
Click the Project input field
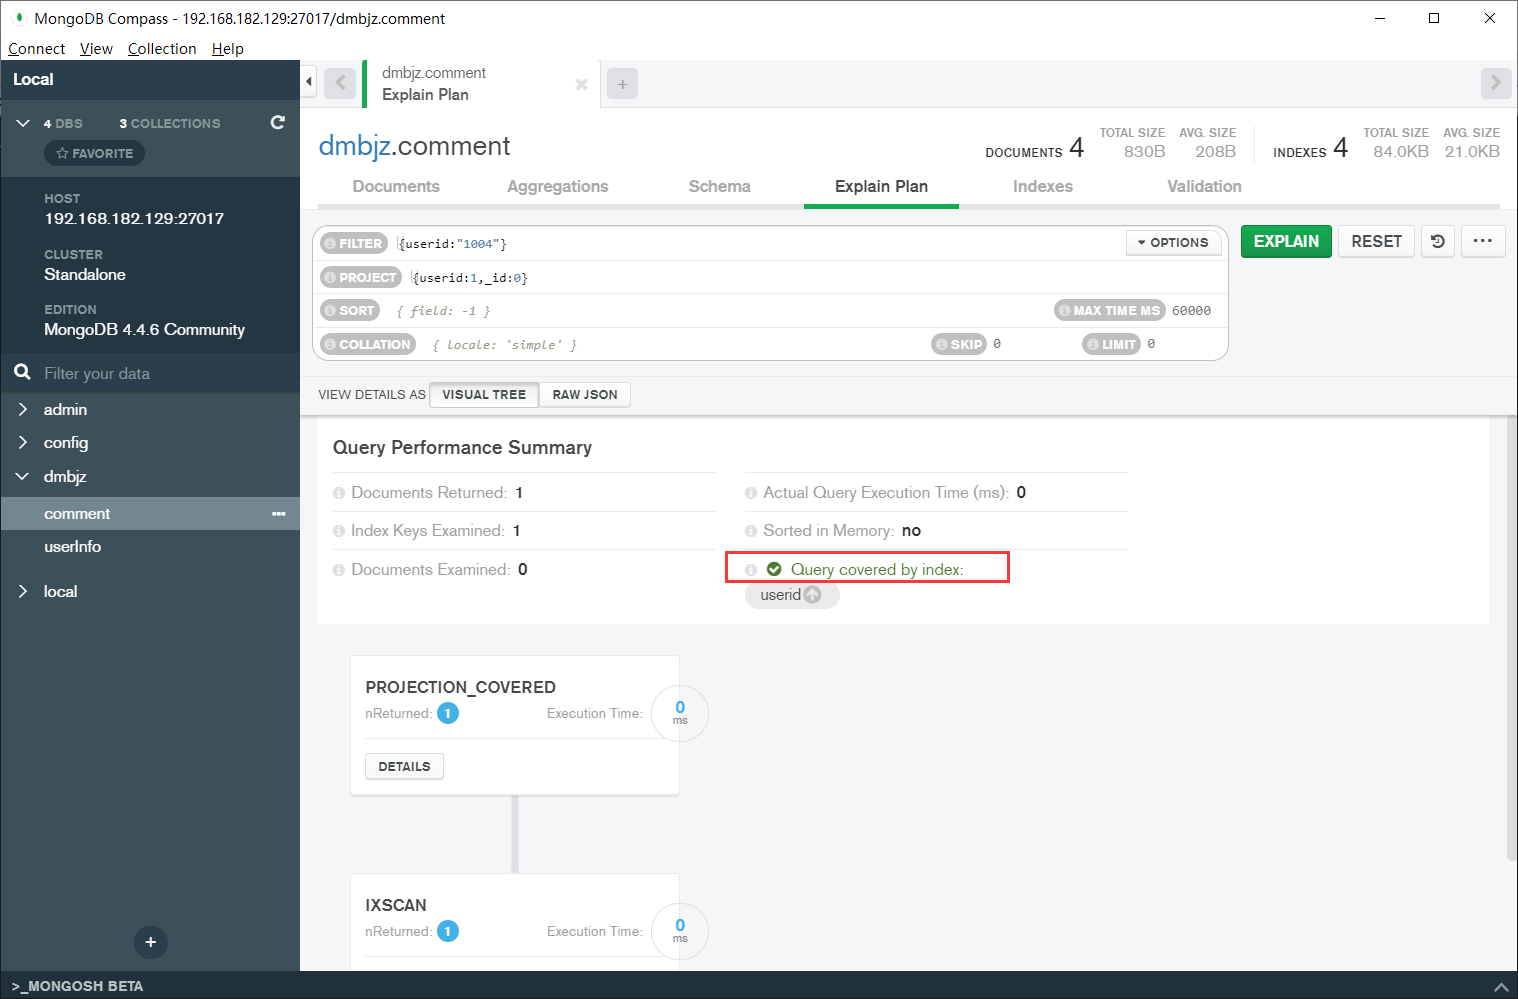[x=815, y=278]
